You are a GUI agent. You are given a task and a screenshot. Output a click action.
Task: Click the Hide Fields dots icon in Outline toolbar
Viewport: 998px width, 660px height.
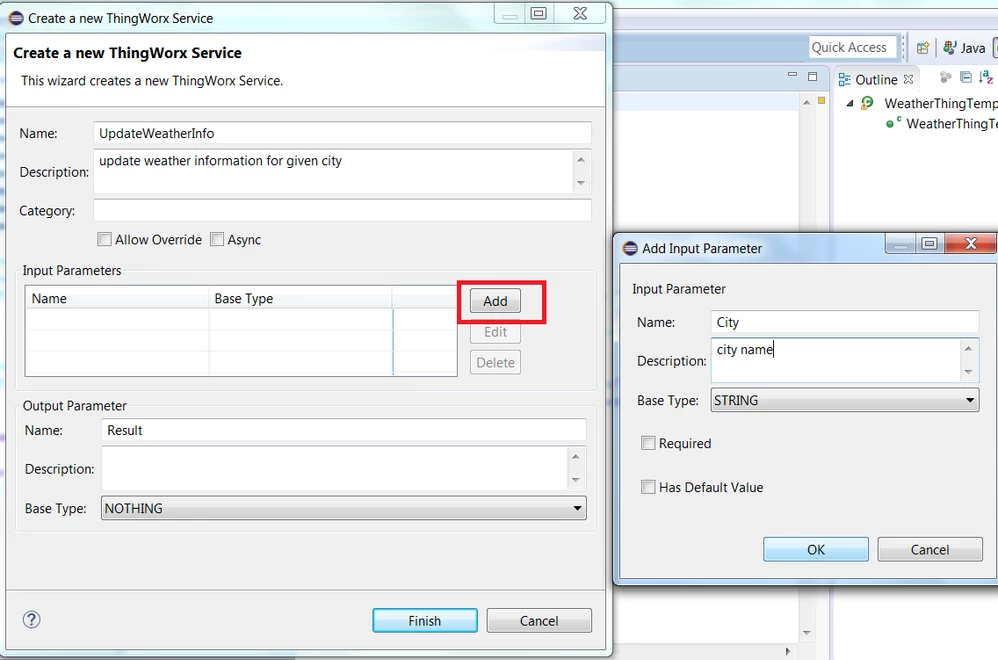(x=944, y=78)
